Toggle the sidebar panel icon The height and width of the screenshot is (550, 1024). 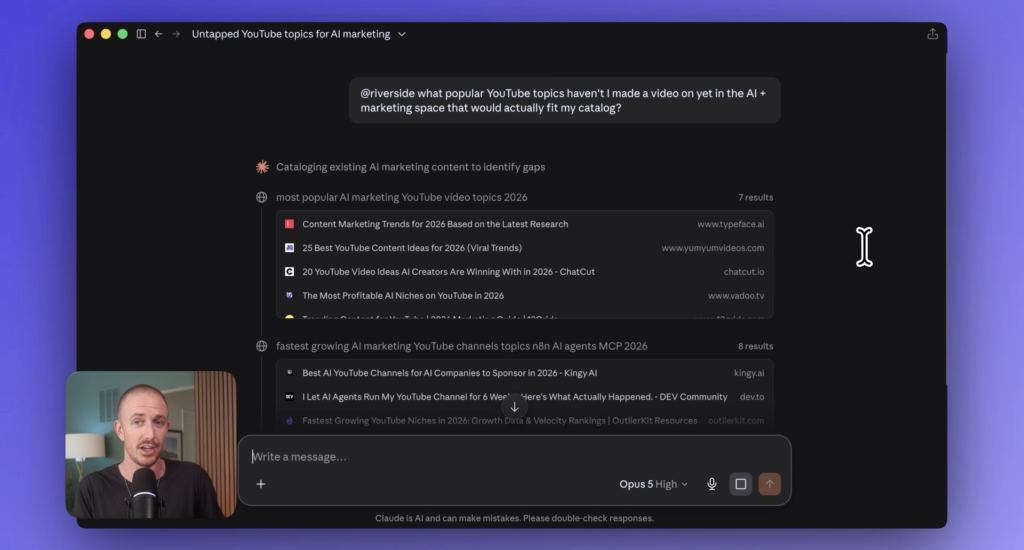pyautogui.click(x=141, y=34)
